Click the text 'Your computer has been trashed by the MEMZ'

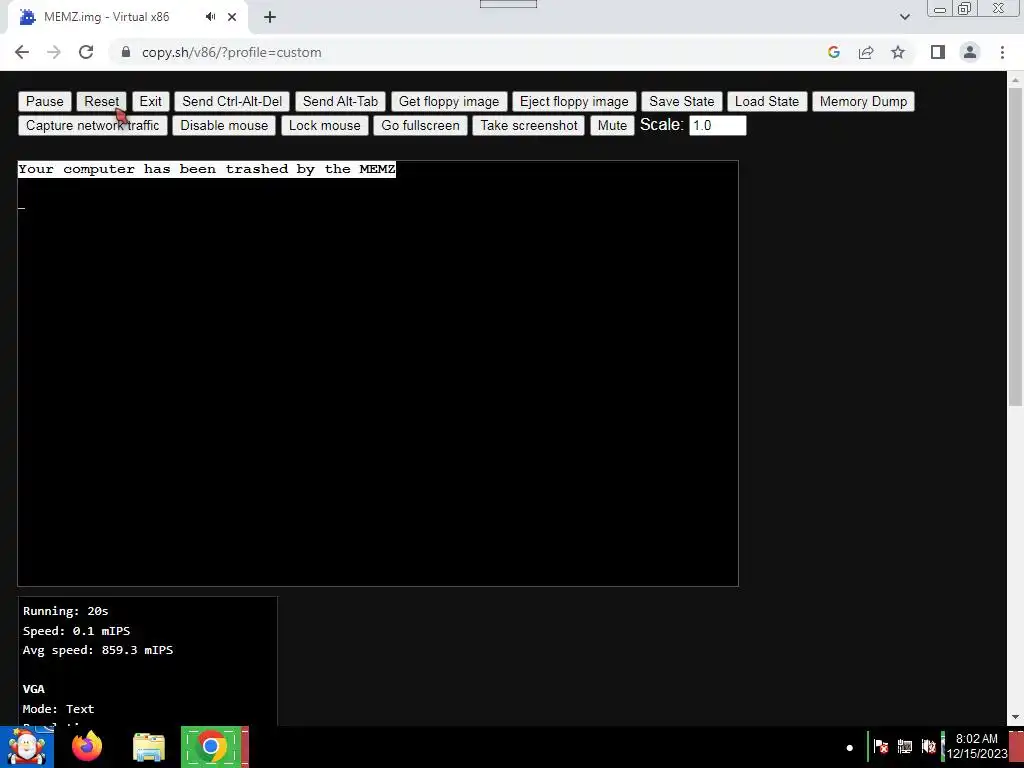click(x=206, y=169)
